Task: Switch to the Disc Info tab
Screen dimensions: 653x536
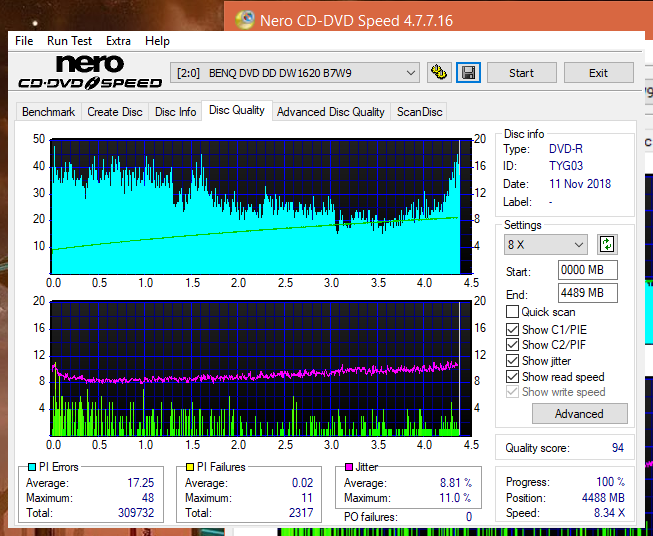Action: pyautogui.click(x=175, y=112)
